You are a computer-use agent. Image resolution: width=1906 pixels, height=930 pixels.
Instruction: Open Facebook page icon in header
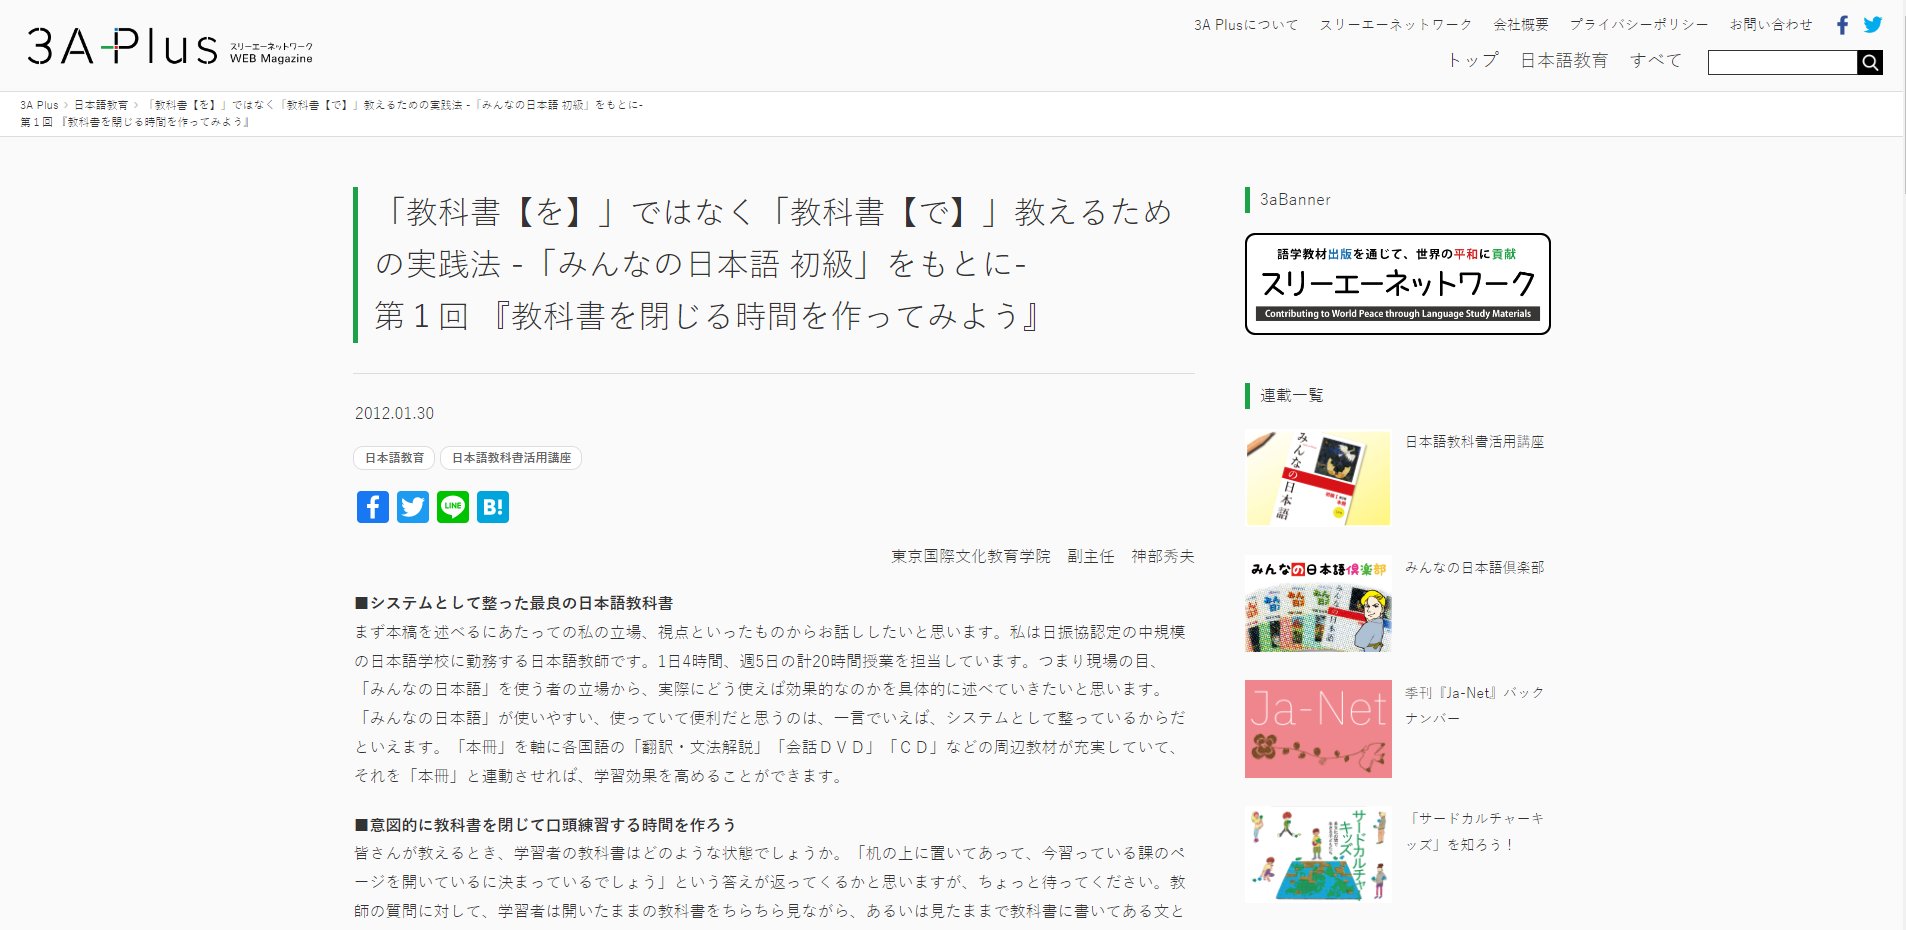(1842, 25)
